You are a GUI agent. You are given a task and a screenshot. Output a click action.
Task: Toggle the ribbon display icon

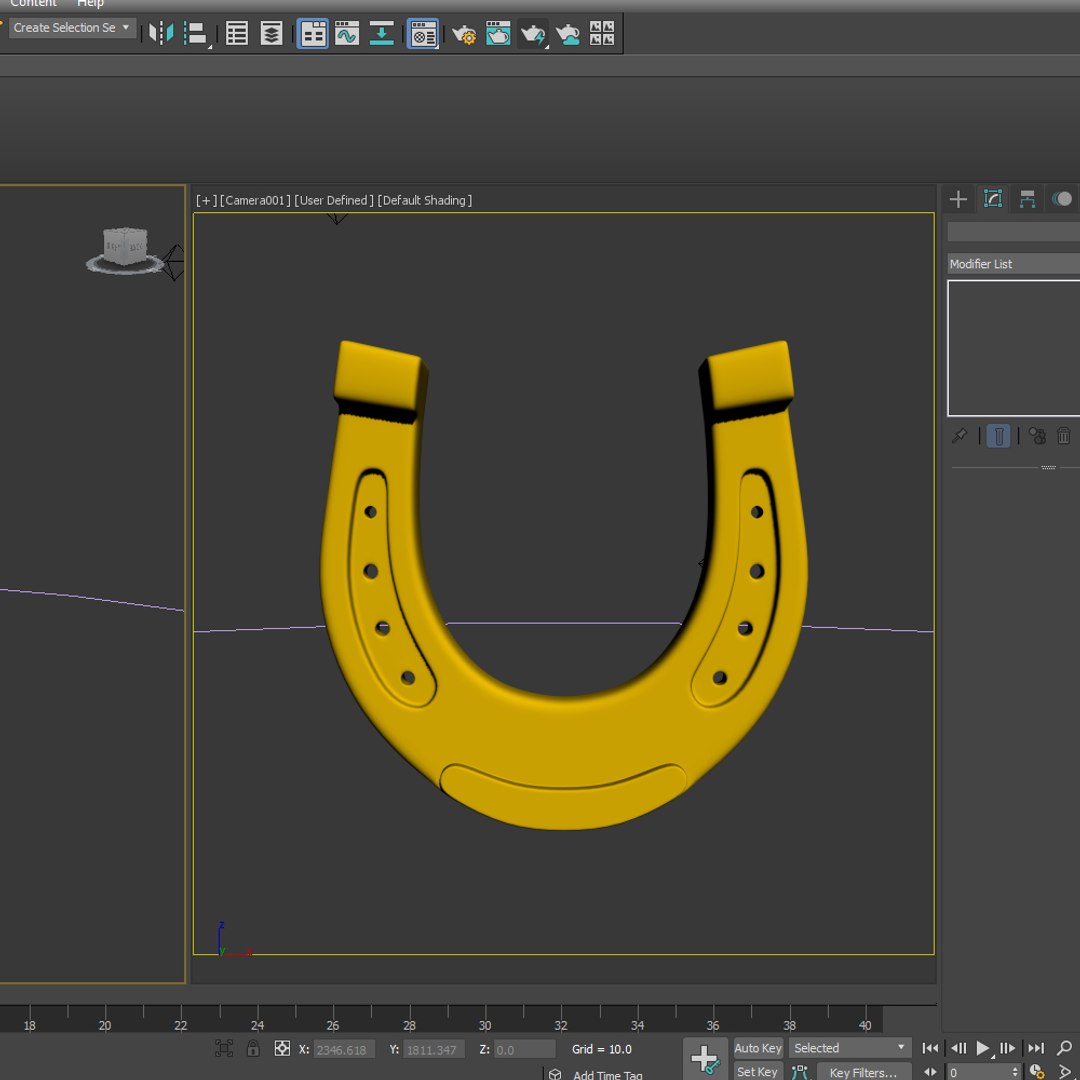(313, 33)
